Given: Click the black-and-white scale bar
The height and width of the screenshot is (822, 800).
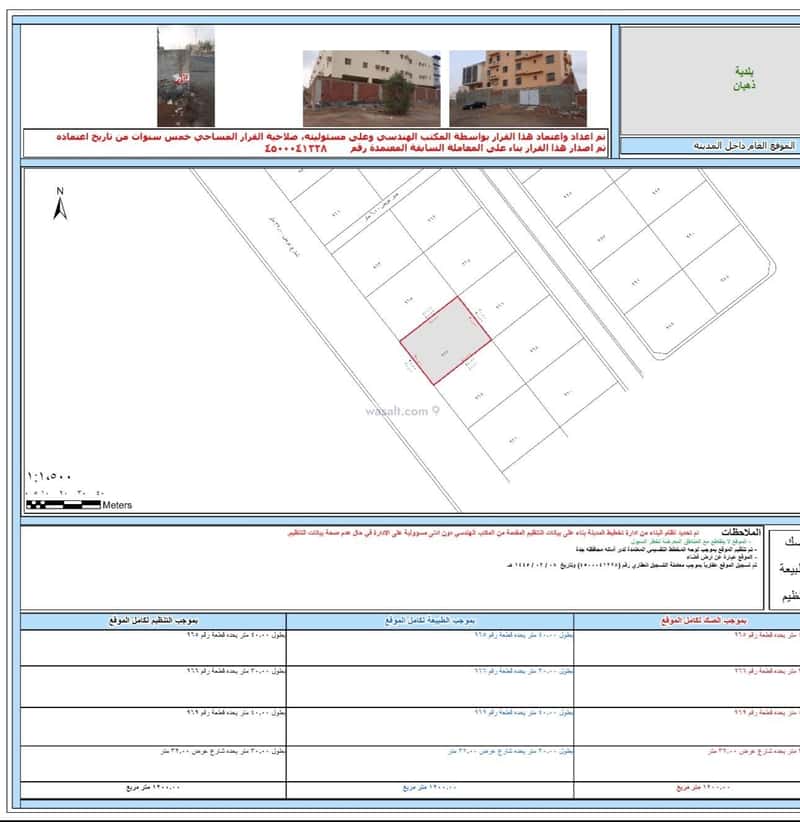Looking at the screenshot, I should [x=63, y=505].
